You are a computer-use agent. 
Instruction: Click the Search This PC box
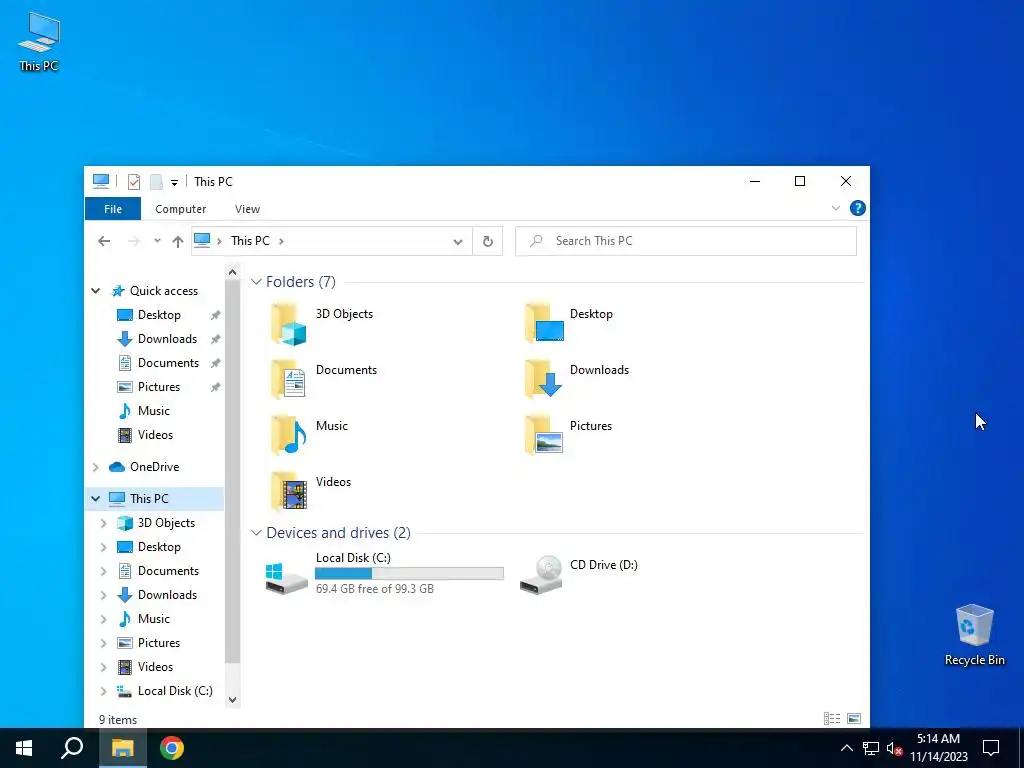pyautogui.click(x=686, y=241)
